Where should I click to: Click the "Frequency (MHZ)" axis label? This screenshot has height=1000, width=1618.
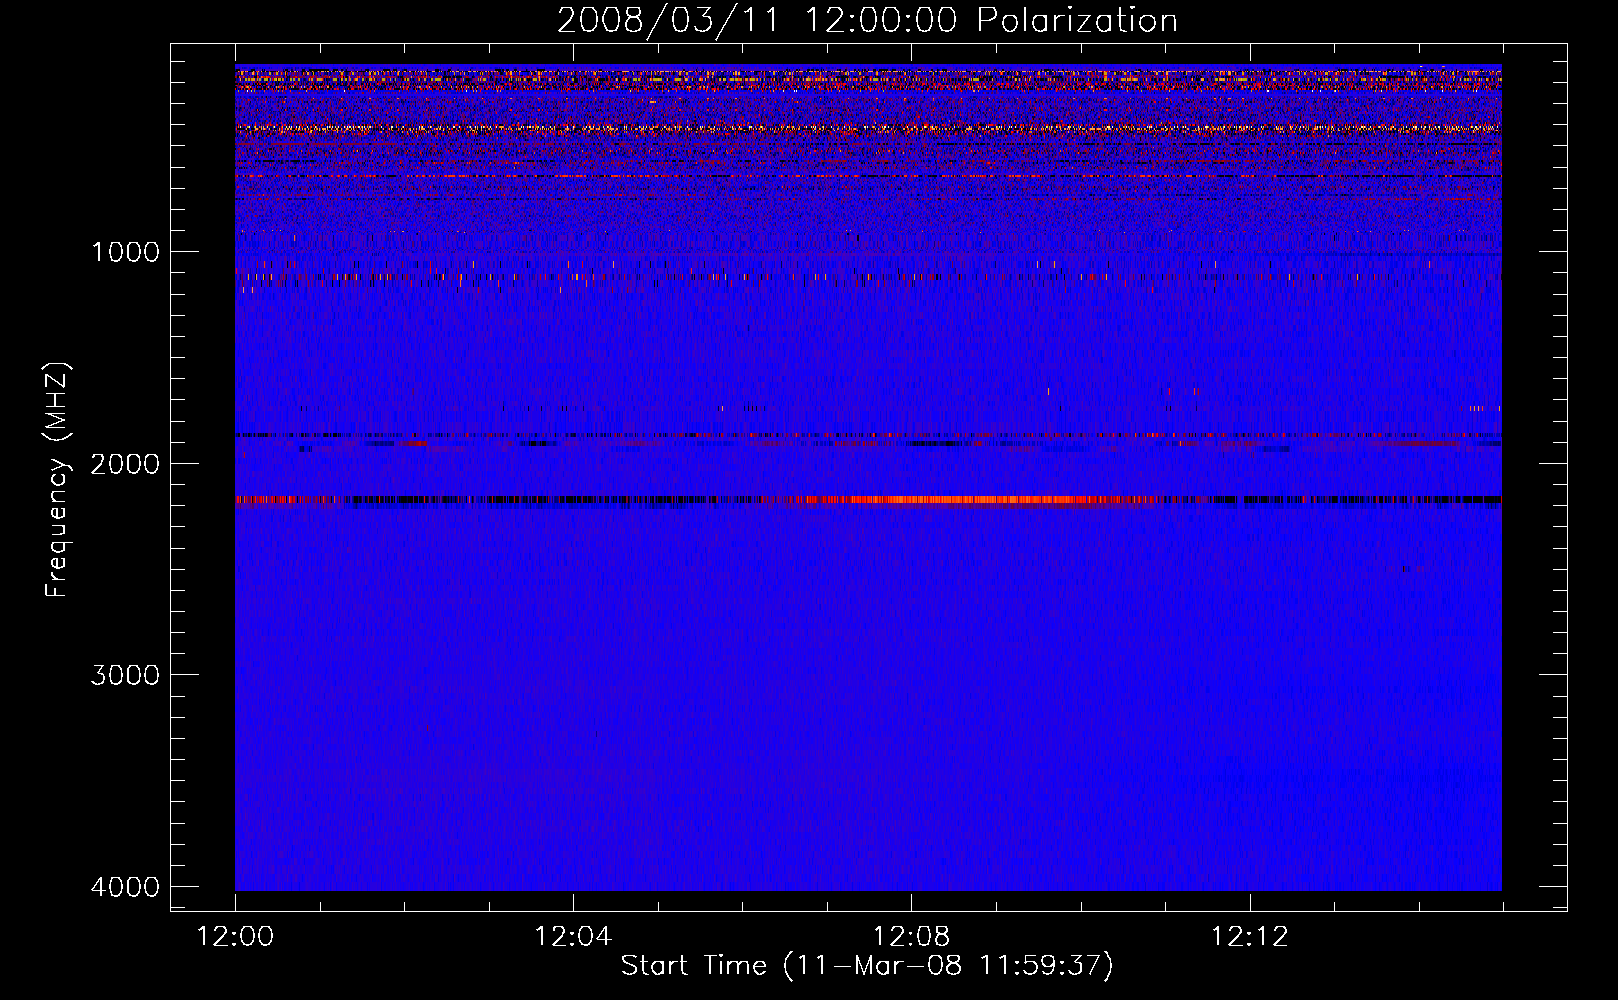(57, 479)
